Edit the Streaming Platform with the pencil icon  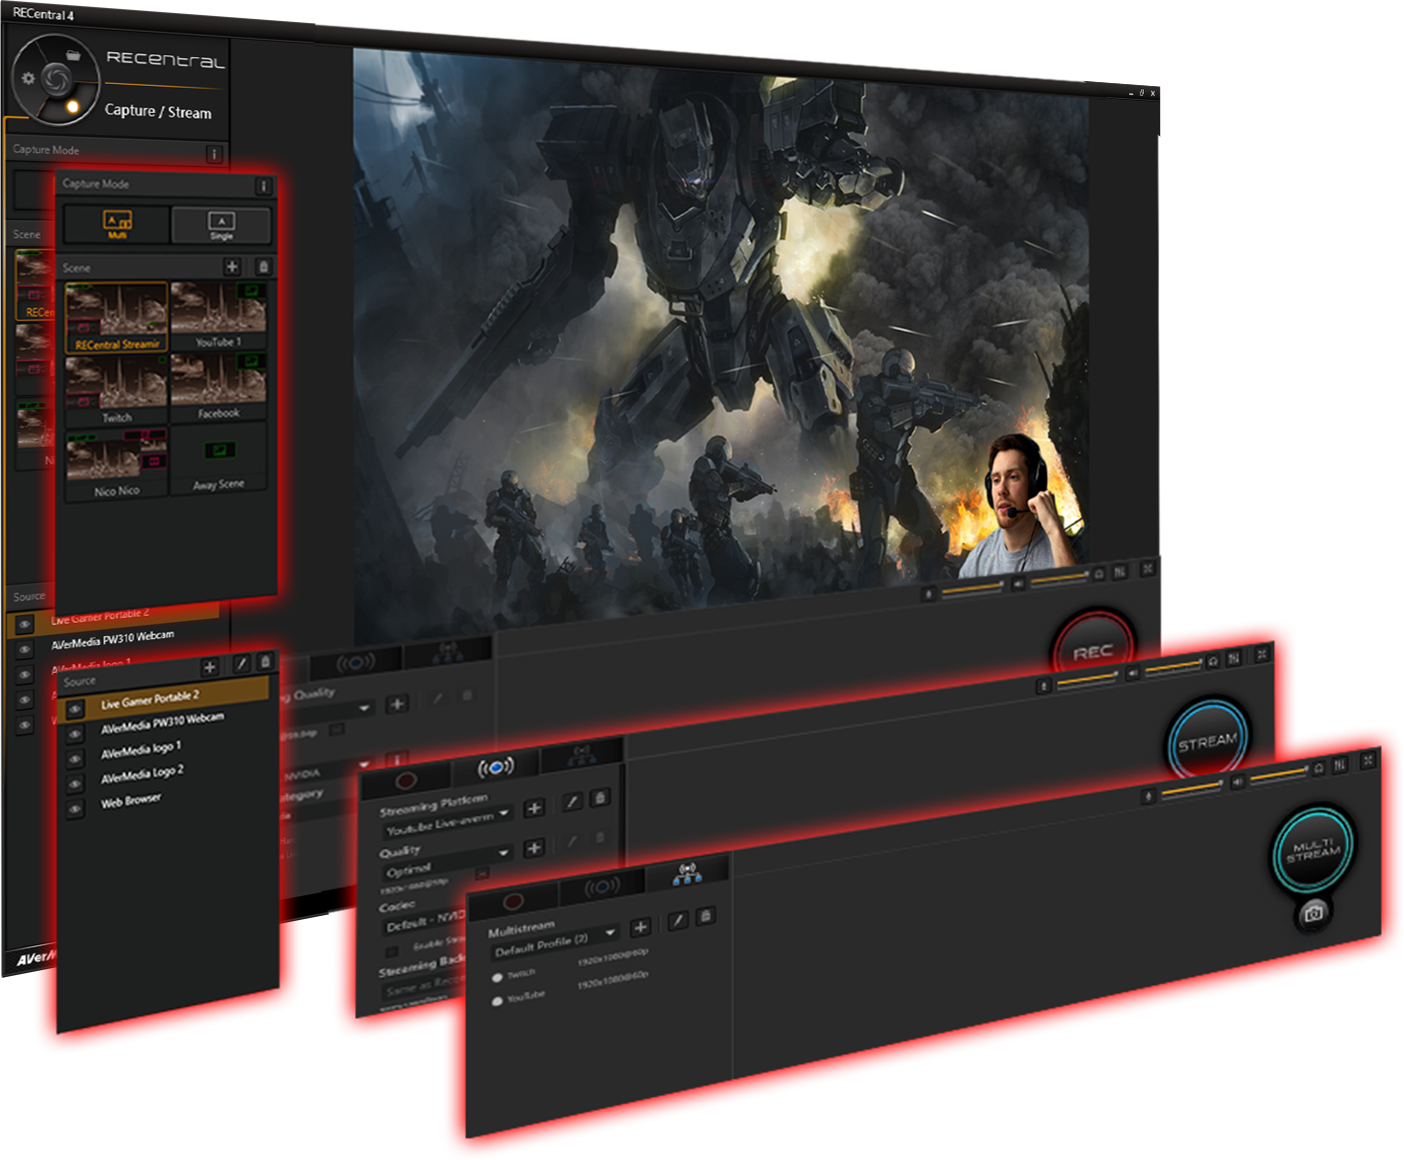(x=572, y=801)
